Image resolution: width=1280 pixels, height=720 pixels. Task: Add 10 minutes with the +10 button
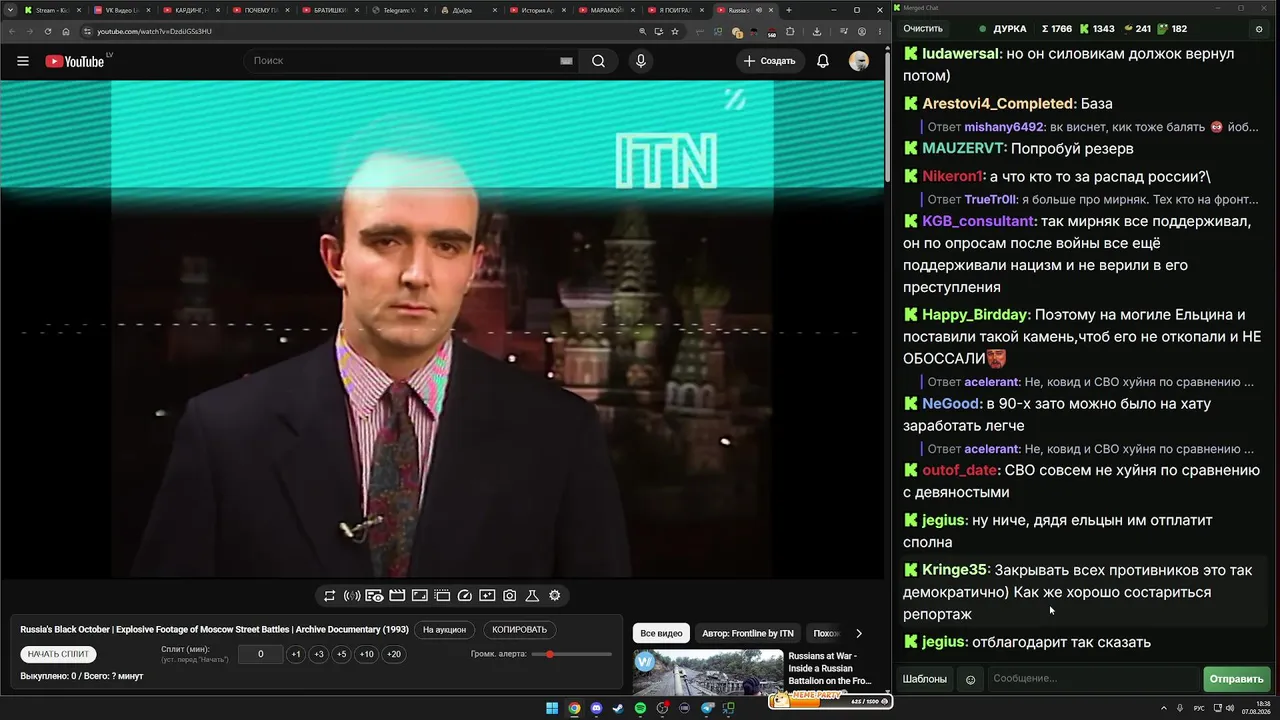tap(367, 654)
